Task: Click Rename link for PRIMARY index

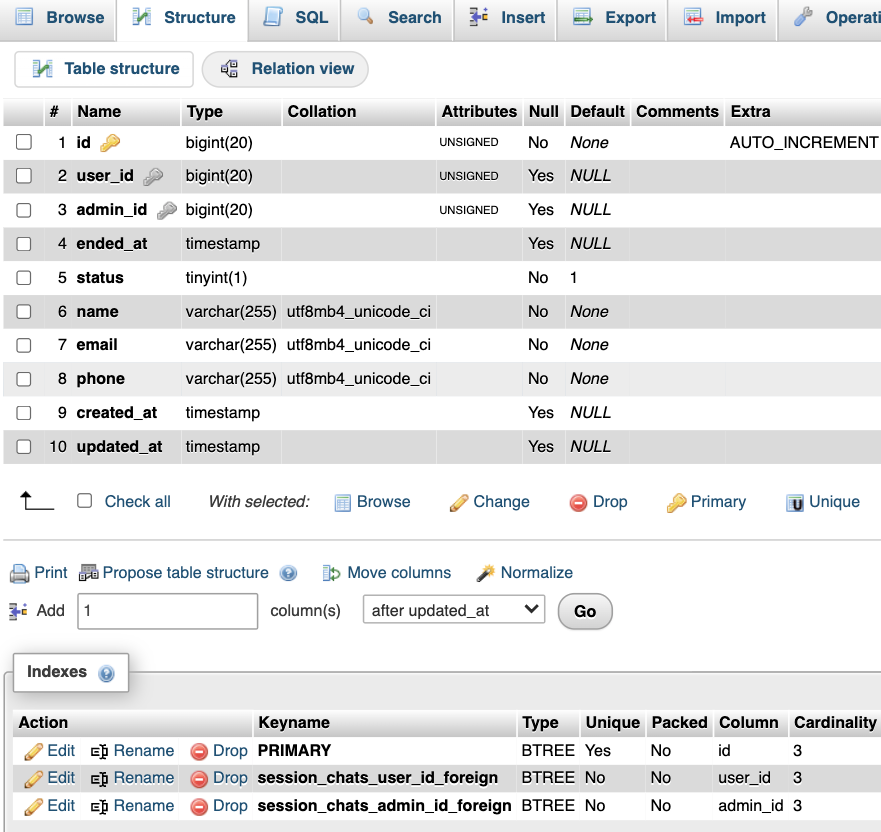Action: point(144,751)
